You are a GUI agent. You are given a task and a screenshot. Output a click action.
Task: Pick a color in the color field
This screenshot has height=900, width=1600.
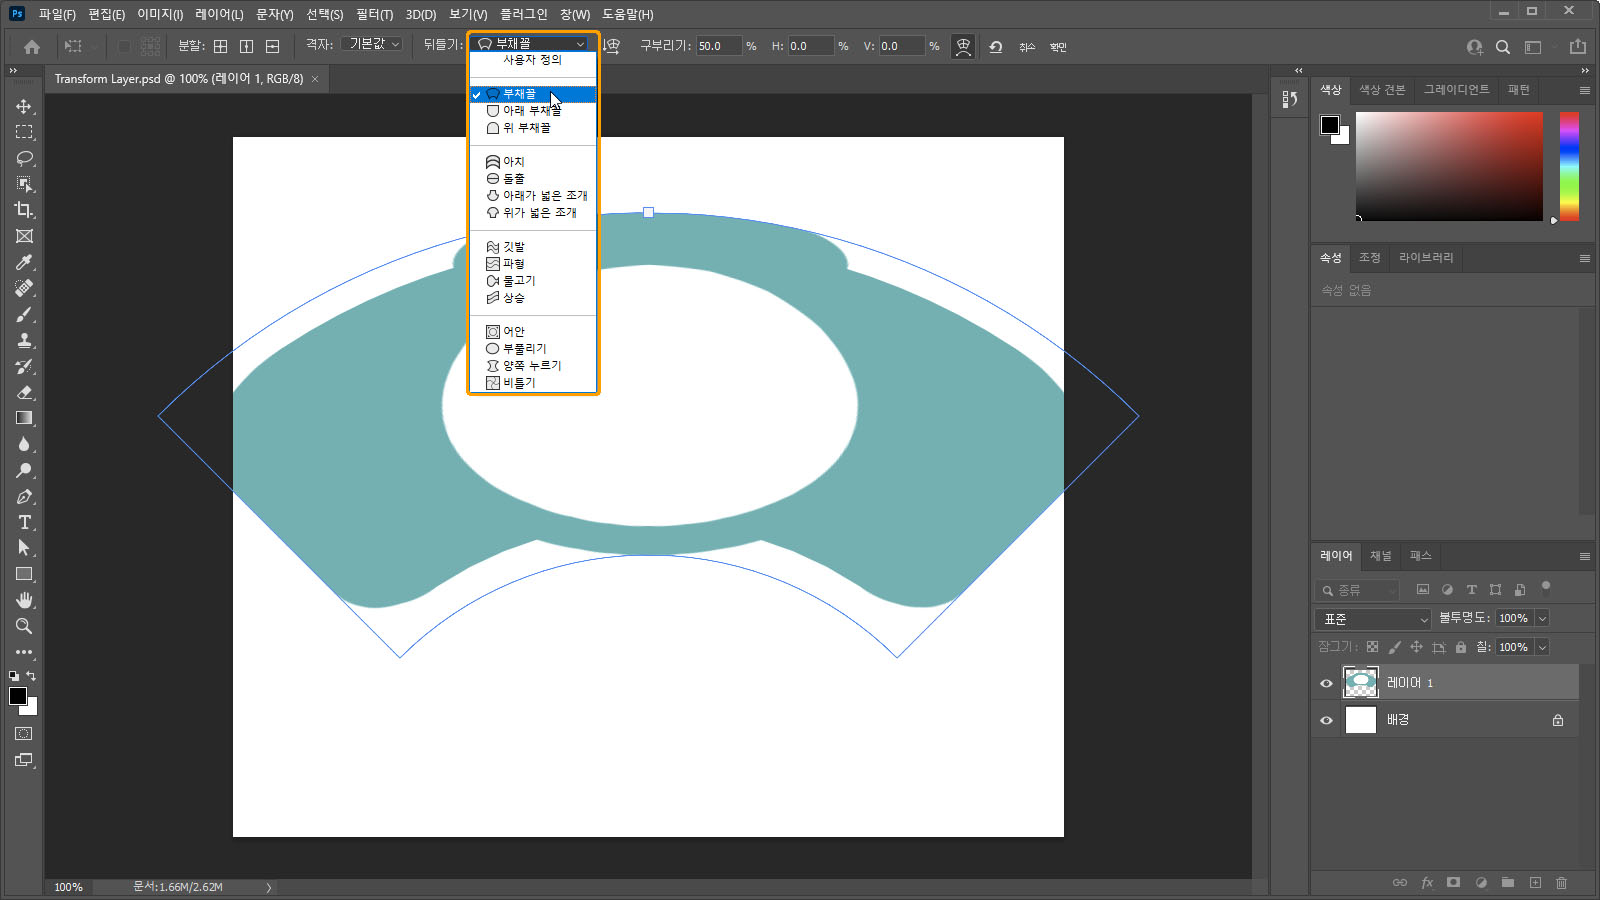click(1449, 166)
